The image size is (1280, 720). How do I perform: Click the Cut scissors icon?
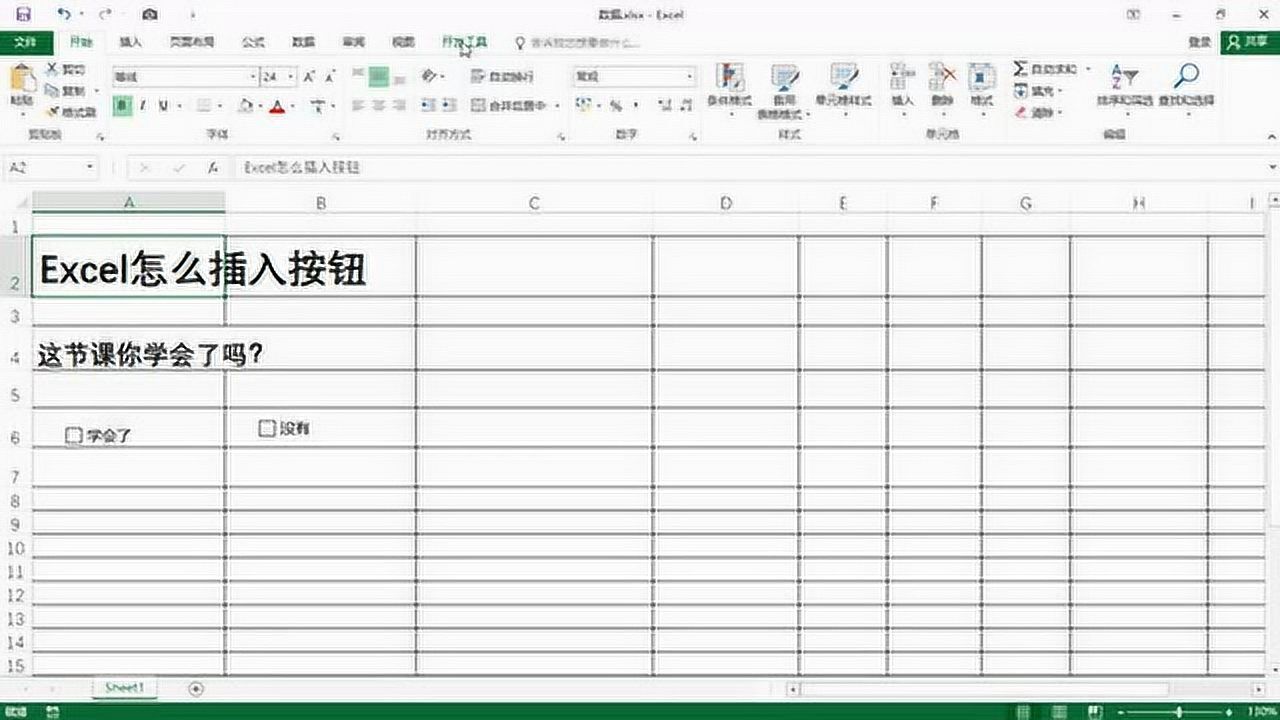[53, 70]
